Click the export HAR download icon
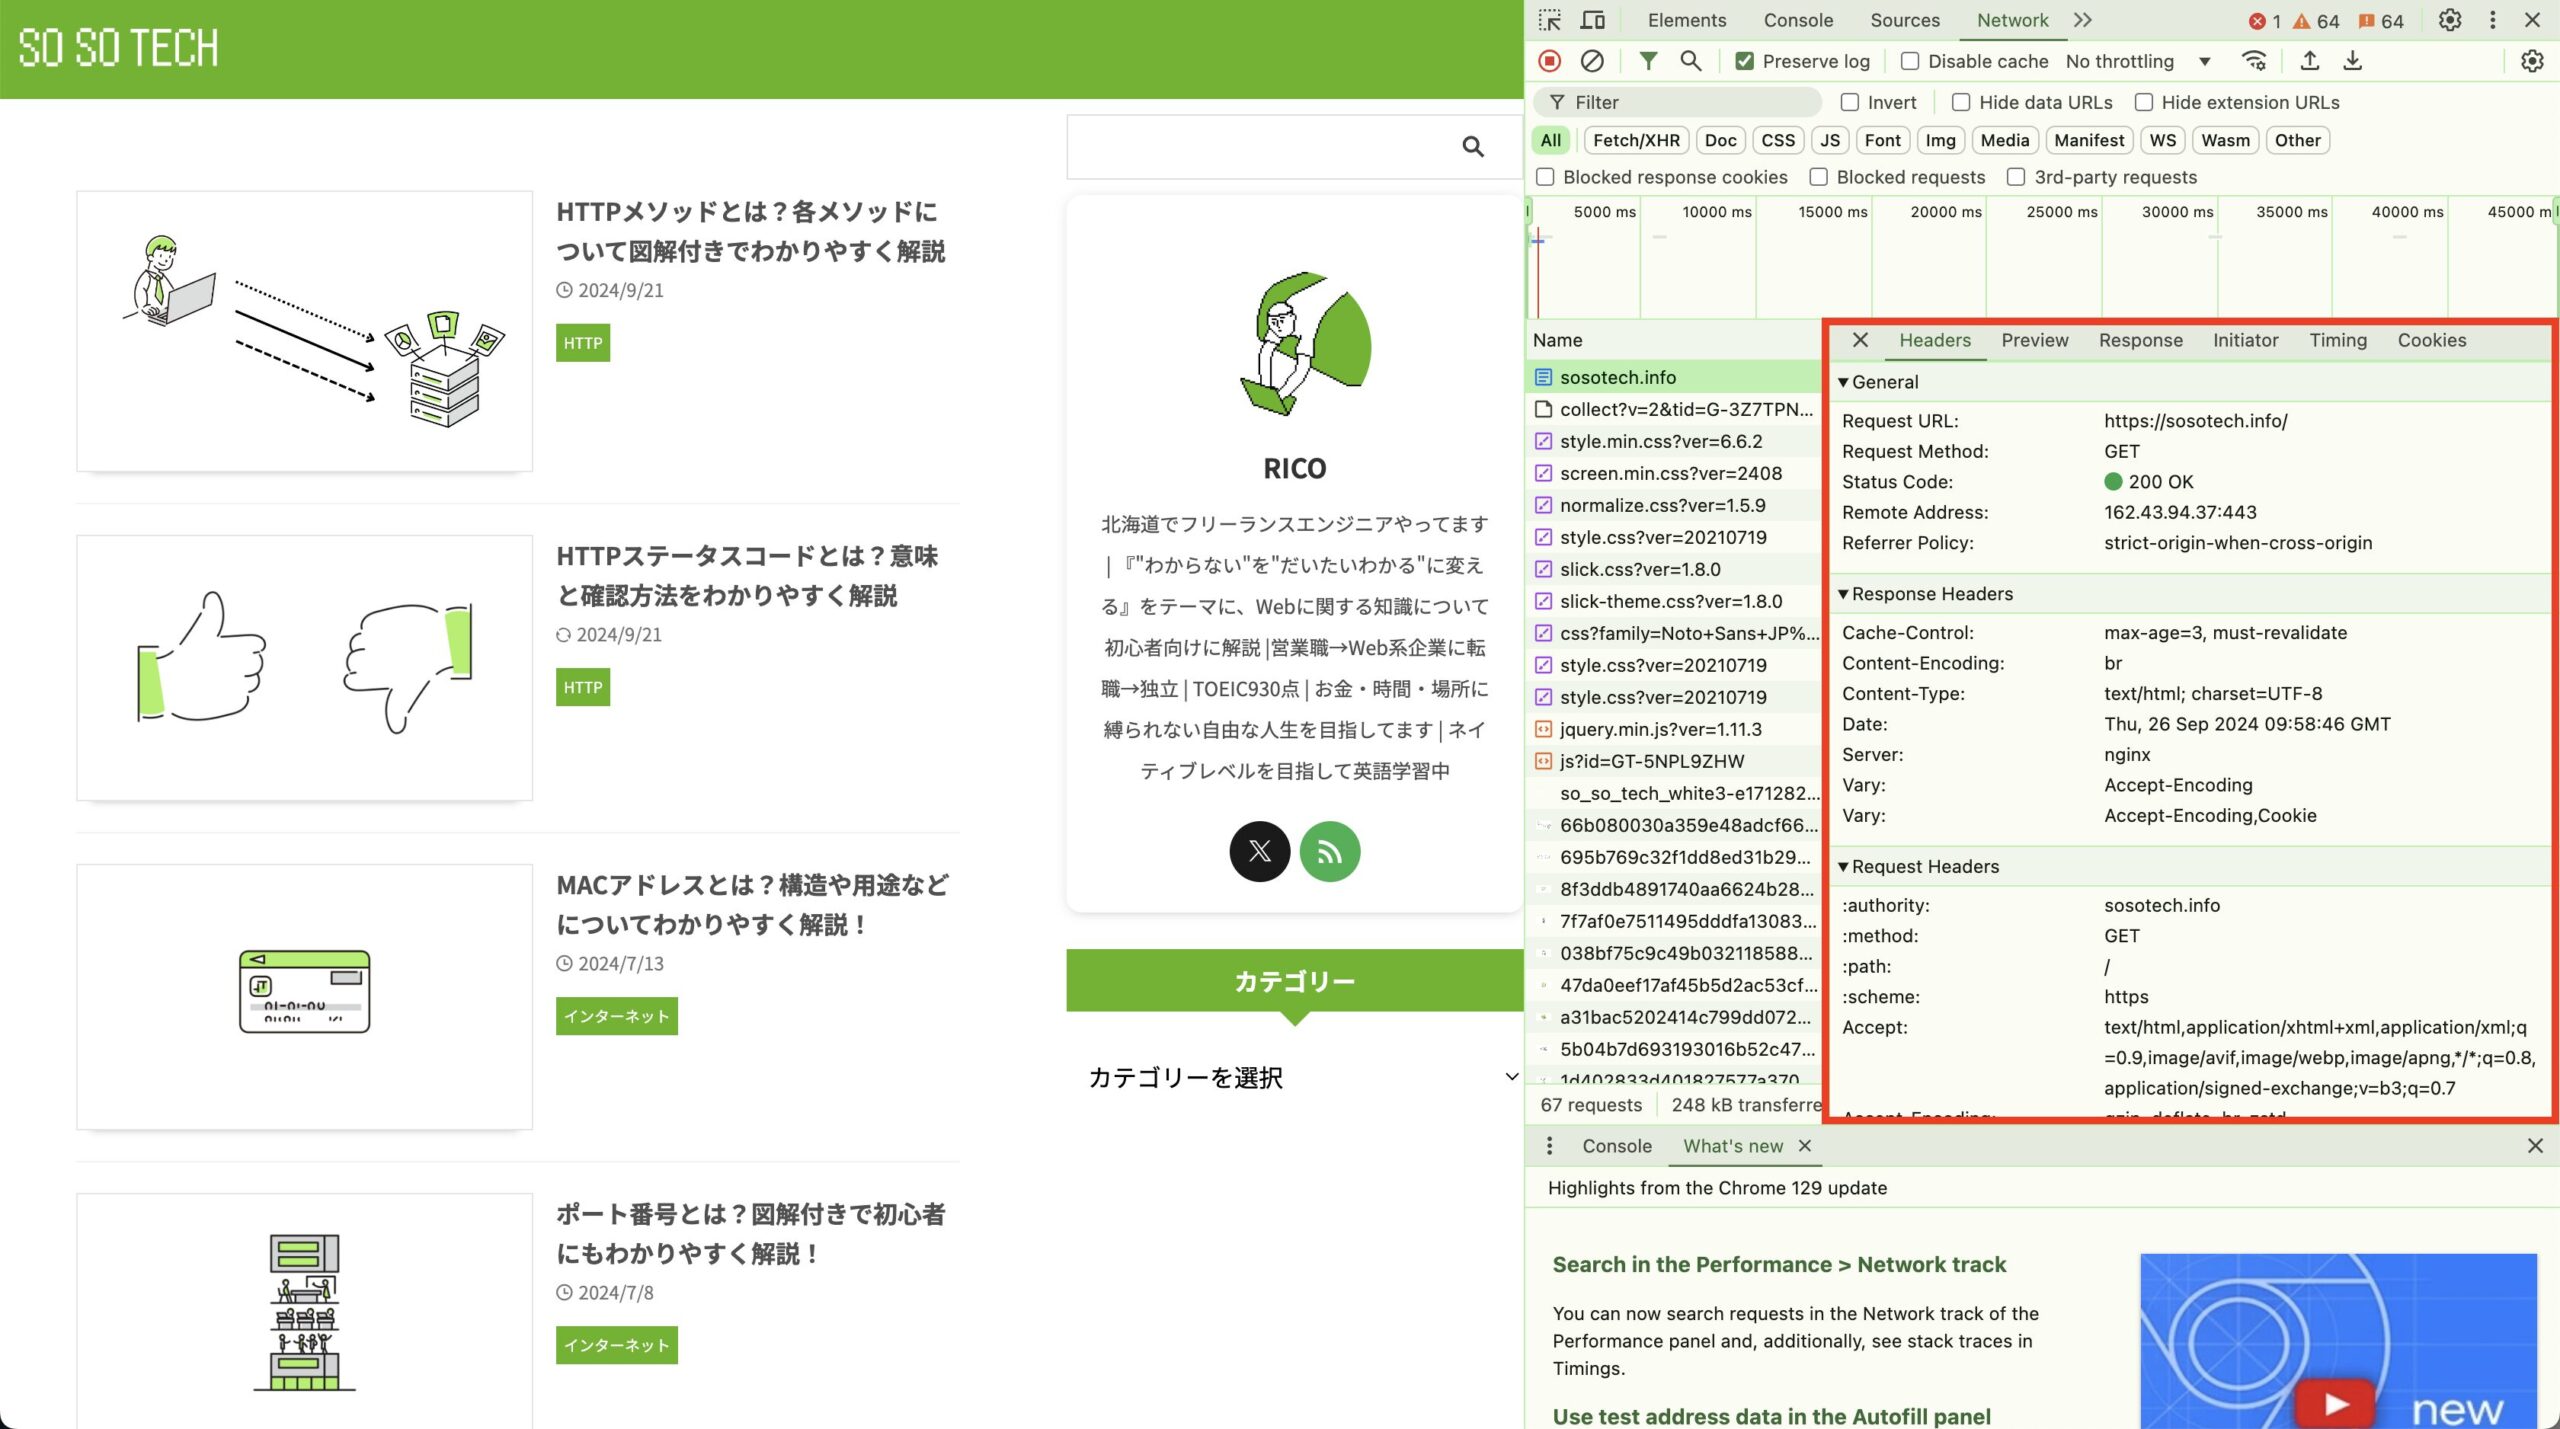Image resolution: width=2560 pixels, height=1429 pixels. [x=2353, y=61]
